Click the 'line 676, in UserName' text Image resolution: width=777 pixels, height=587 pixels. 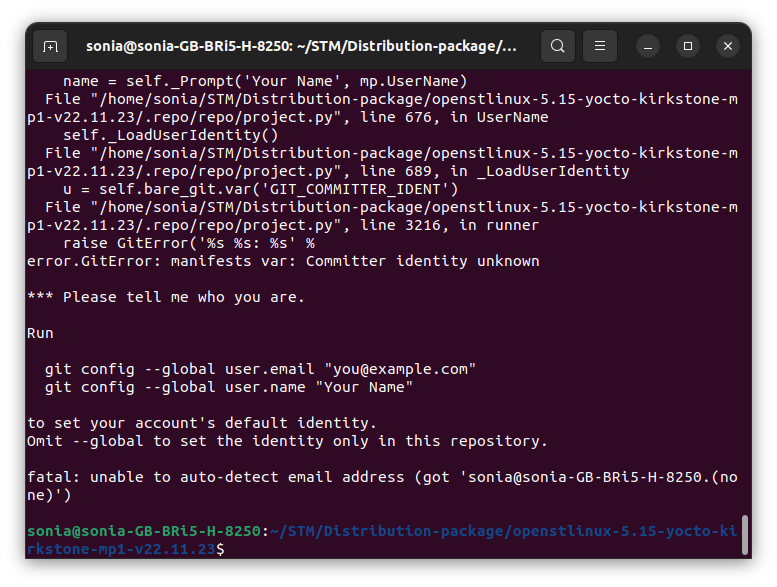tap(454, 117)
